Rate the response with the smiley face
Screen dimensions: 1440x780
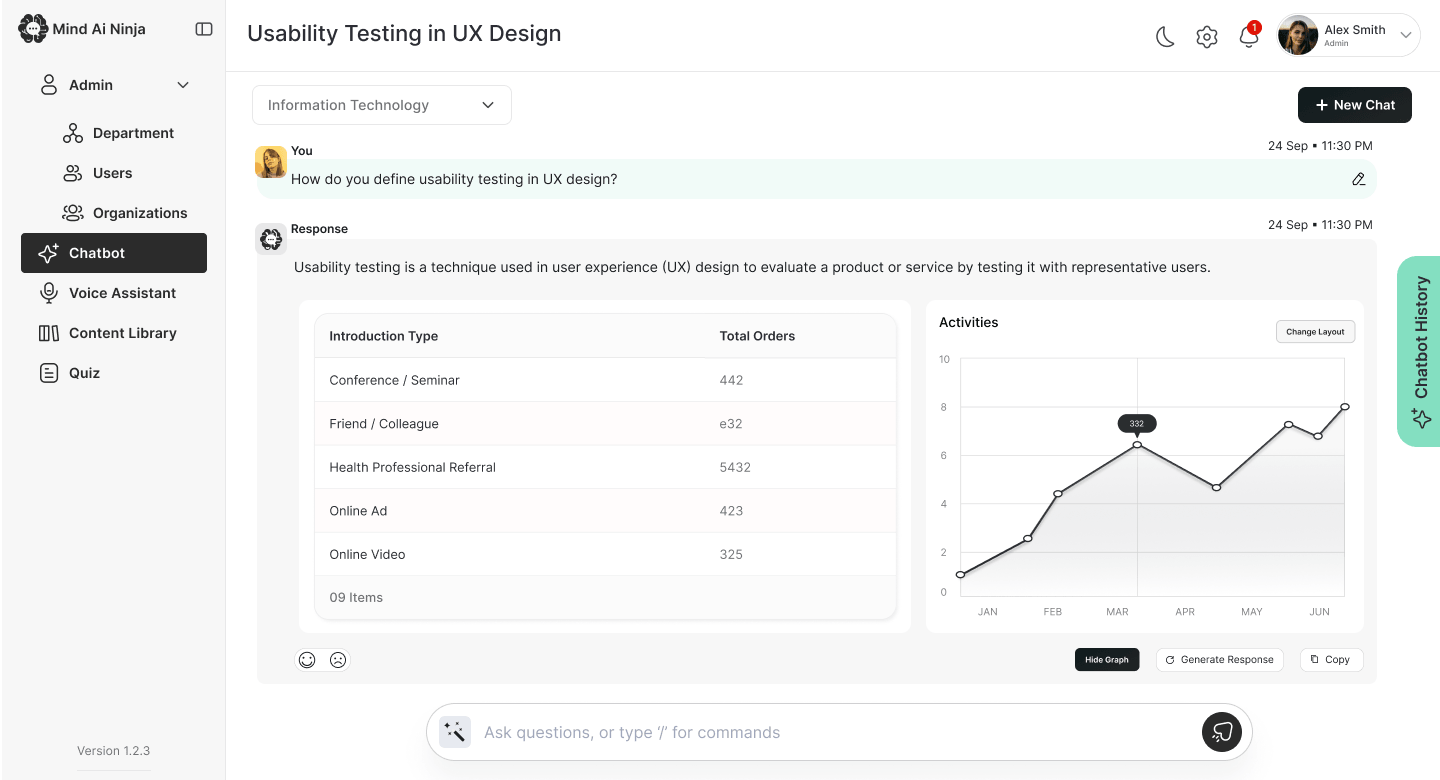coord(307,660)
